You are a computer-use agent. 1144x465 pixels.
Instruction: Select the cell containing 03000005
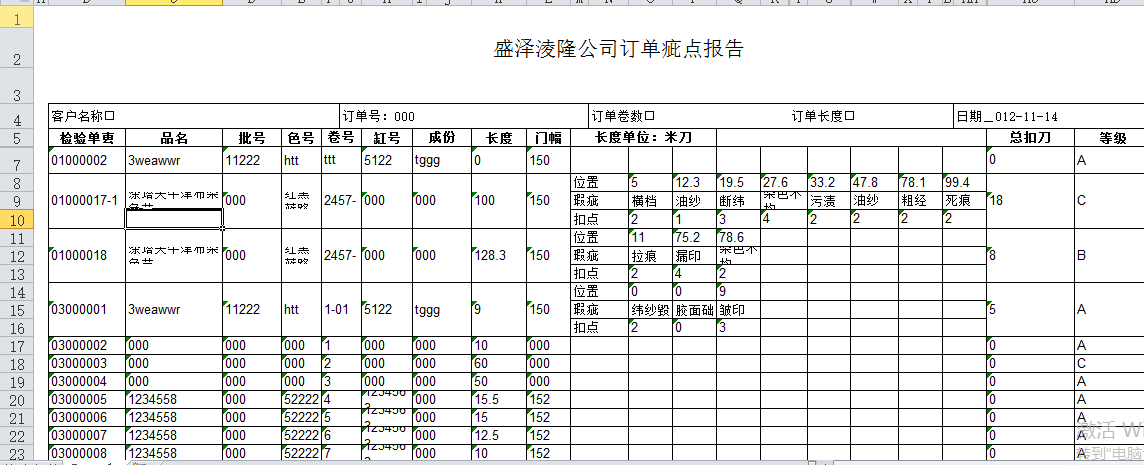coord(87,399)
